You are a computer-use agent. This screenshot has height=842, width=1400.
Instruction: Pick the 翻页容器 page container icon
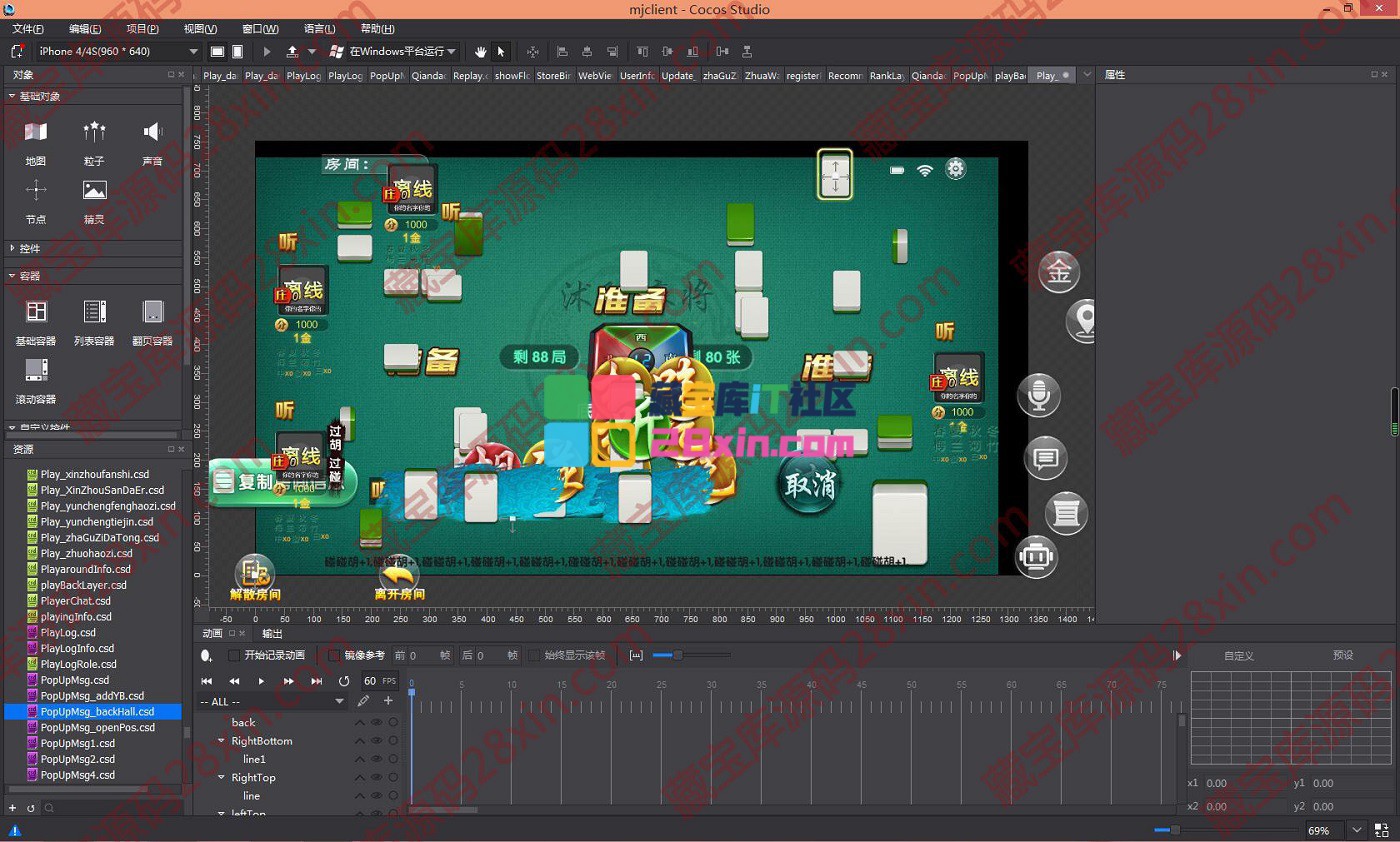tap(152, 312)
